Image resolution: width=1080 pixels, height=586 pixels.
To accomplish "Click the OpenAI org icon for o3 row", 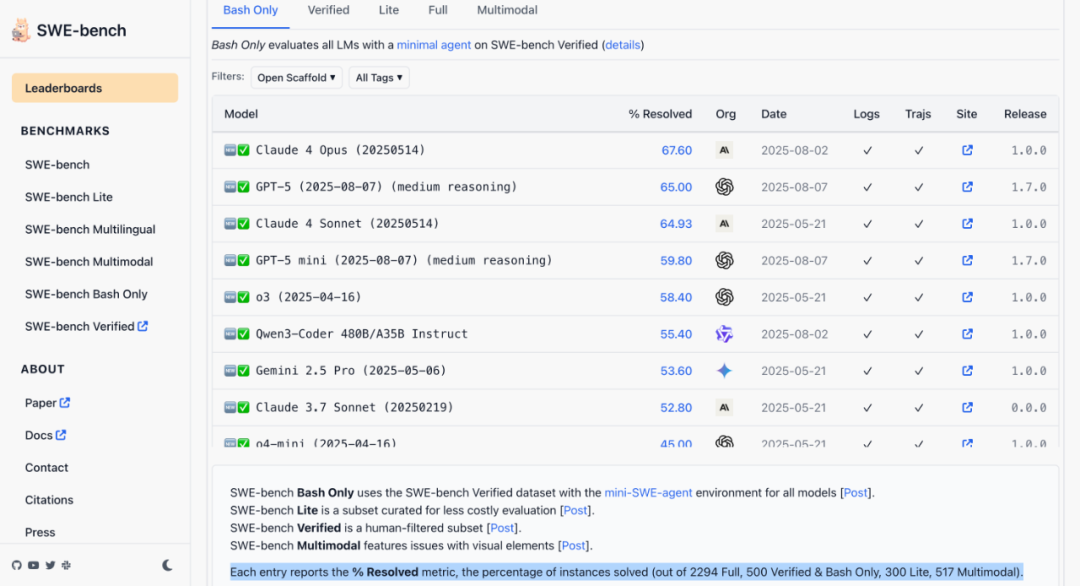I will [725, 297].
